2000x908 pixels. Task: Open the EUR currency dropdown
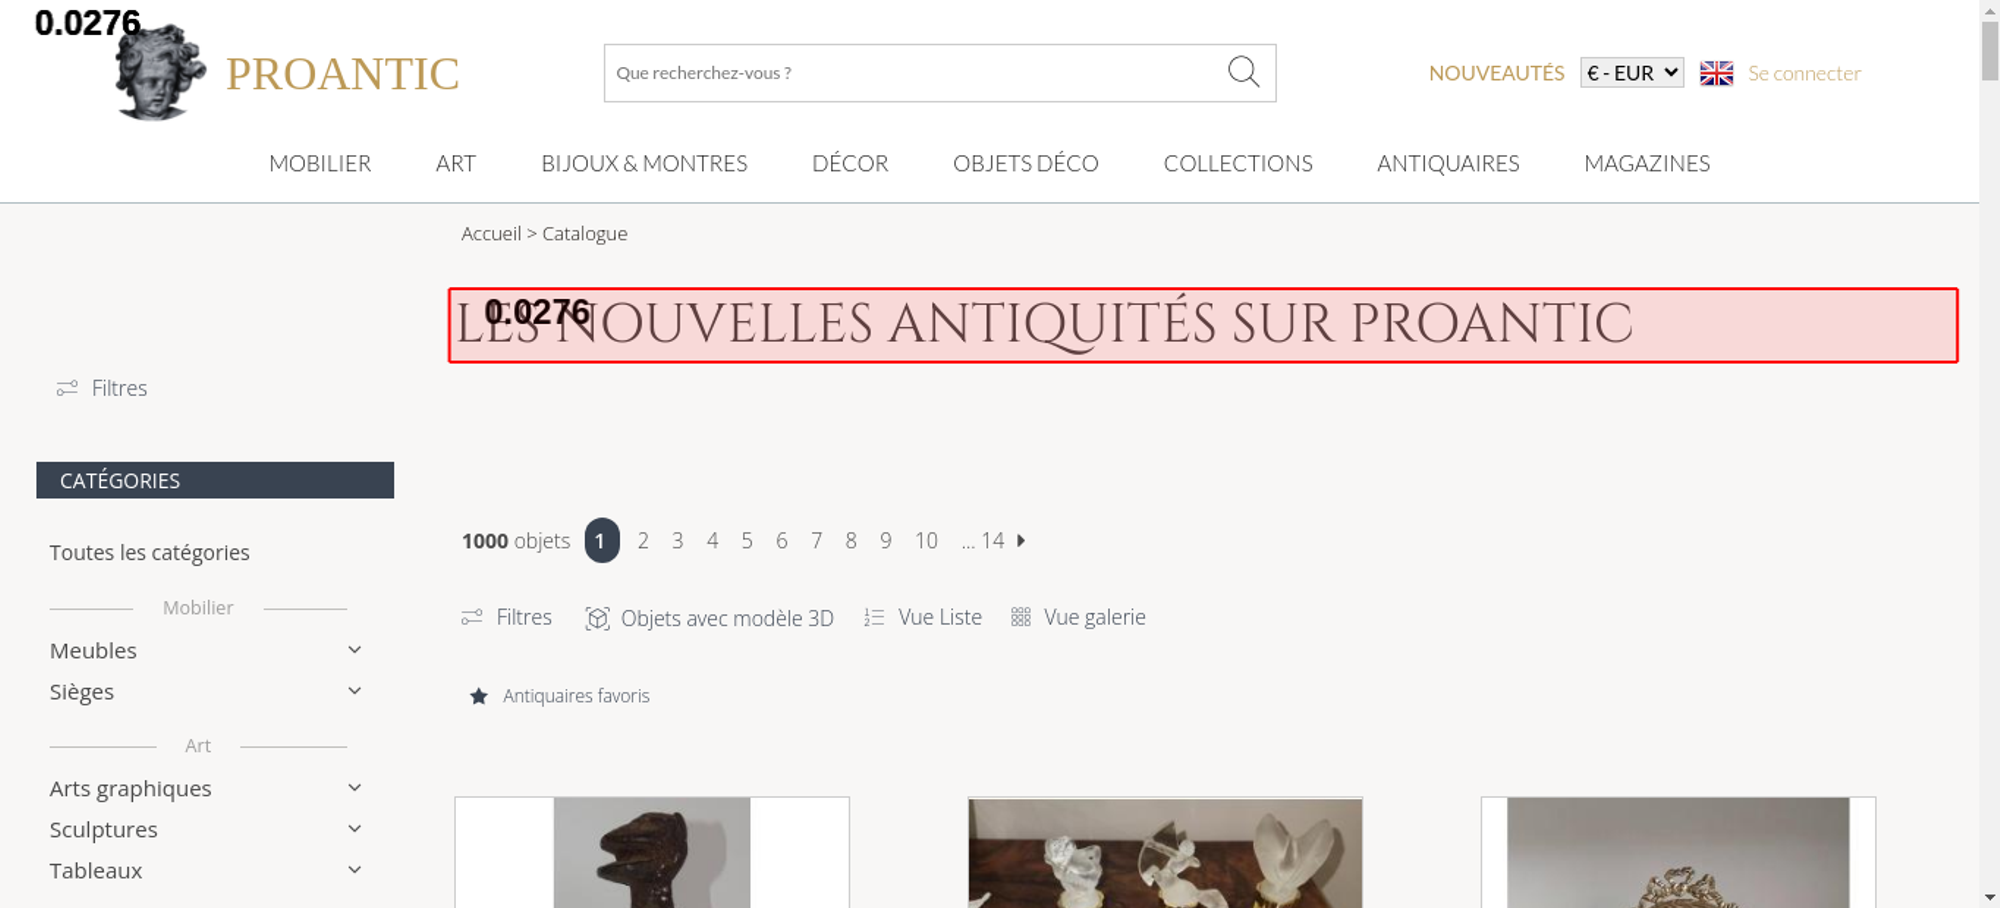click(x=1632, y=73)
